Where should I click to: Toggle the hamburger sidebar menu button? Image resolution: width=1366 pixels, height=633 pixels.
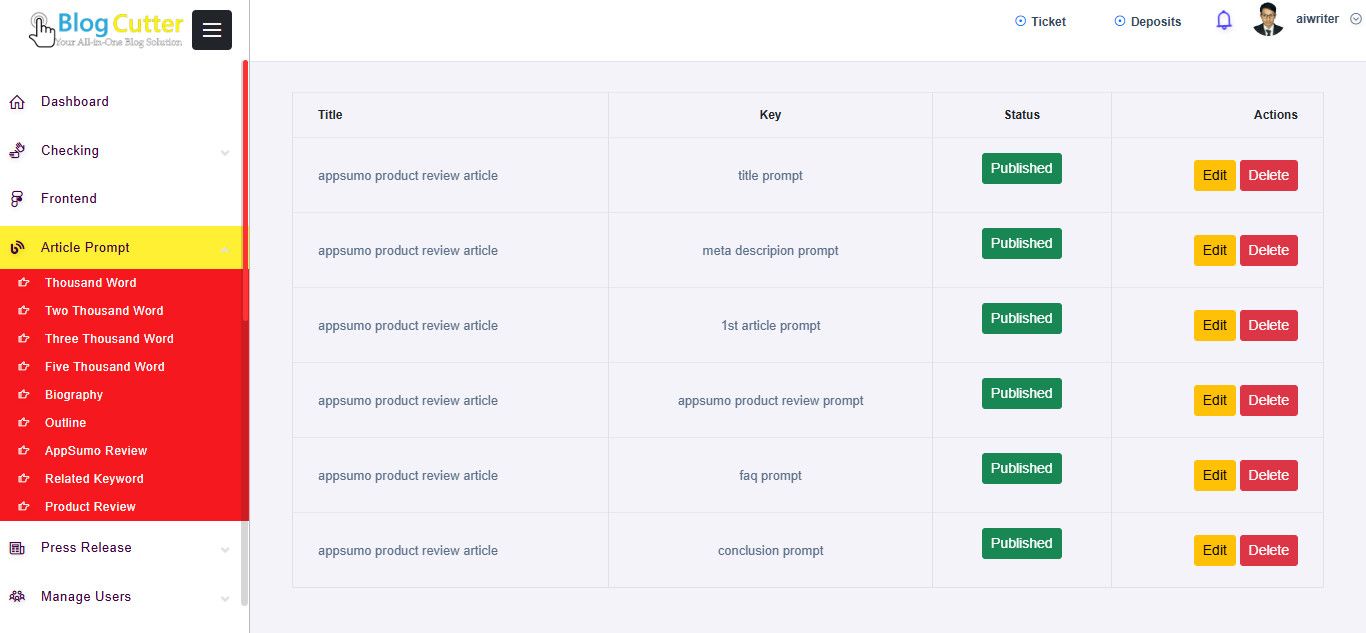(211, 30)
